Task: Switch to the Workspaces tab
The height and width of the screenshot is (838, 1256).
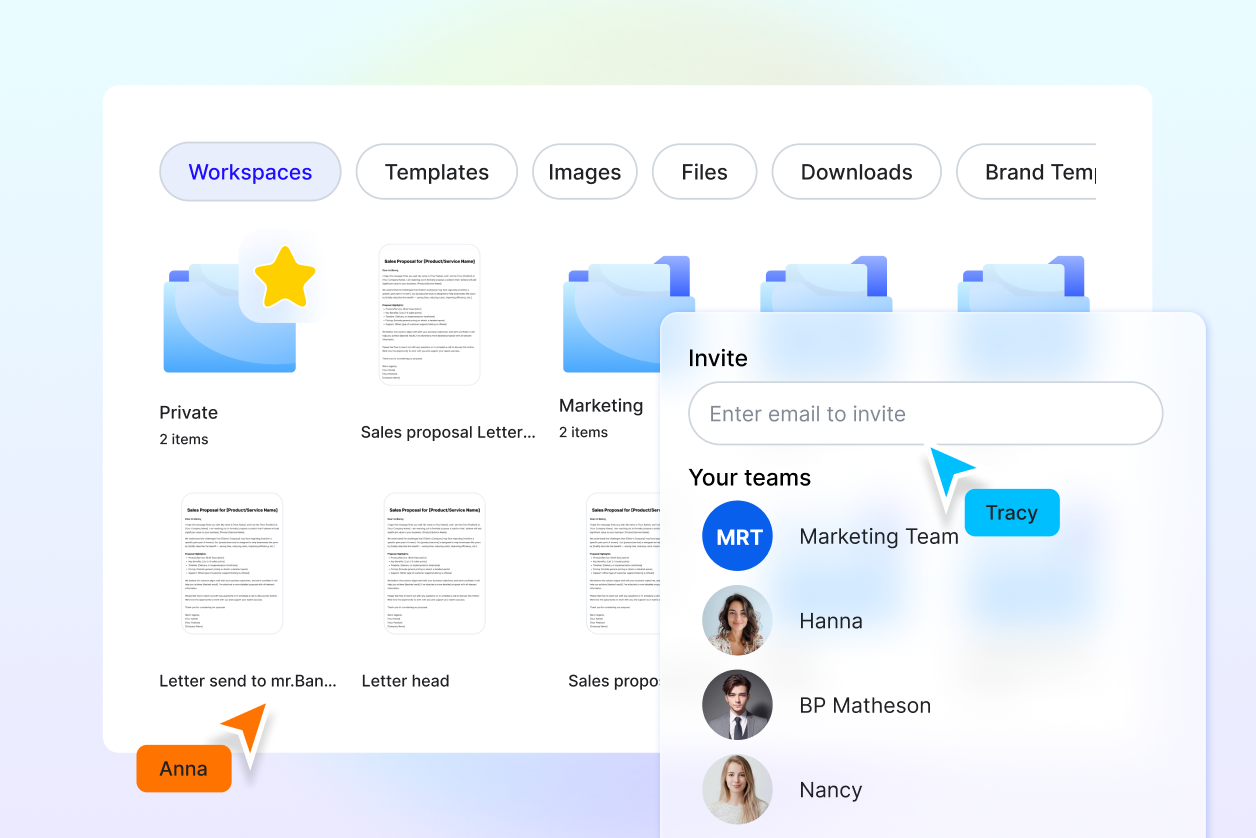Action: 250,172
